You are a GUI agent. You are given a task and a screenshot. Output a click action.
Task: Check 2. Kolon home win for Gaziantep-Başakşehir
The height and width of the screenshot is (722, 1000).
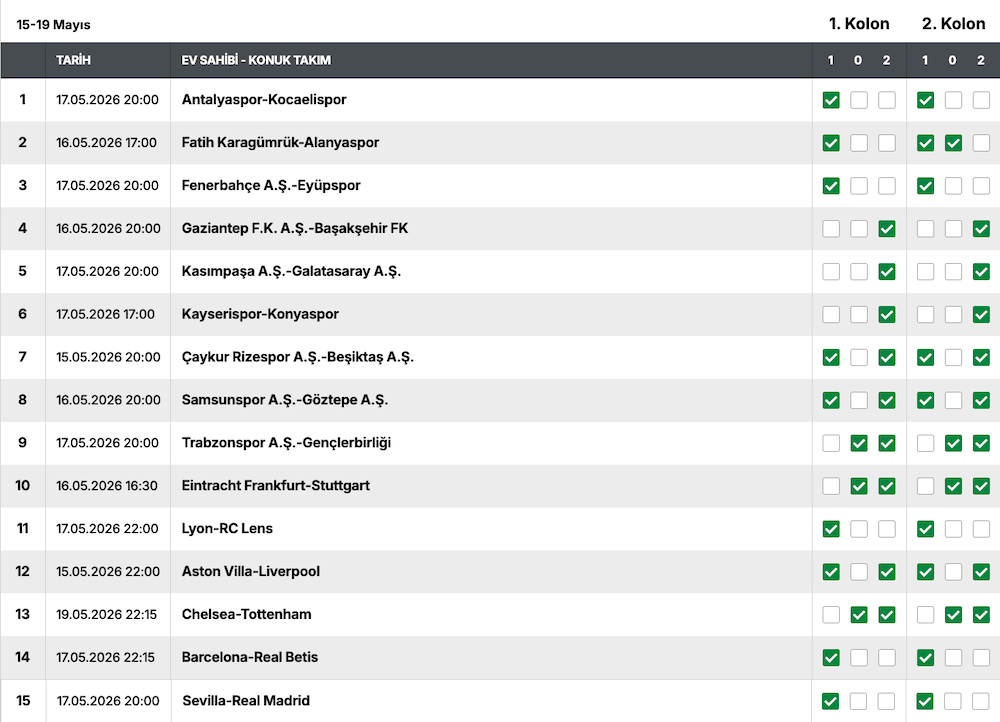(925, 228)
